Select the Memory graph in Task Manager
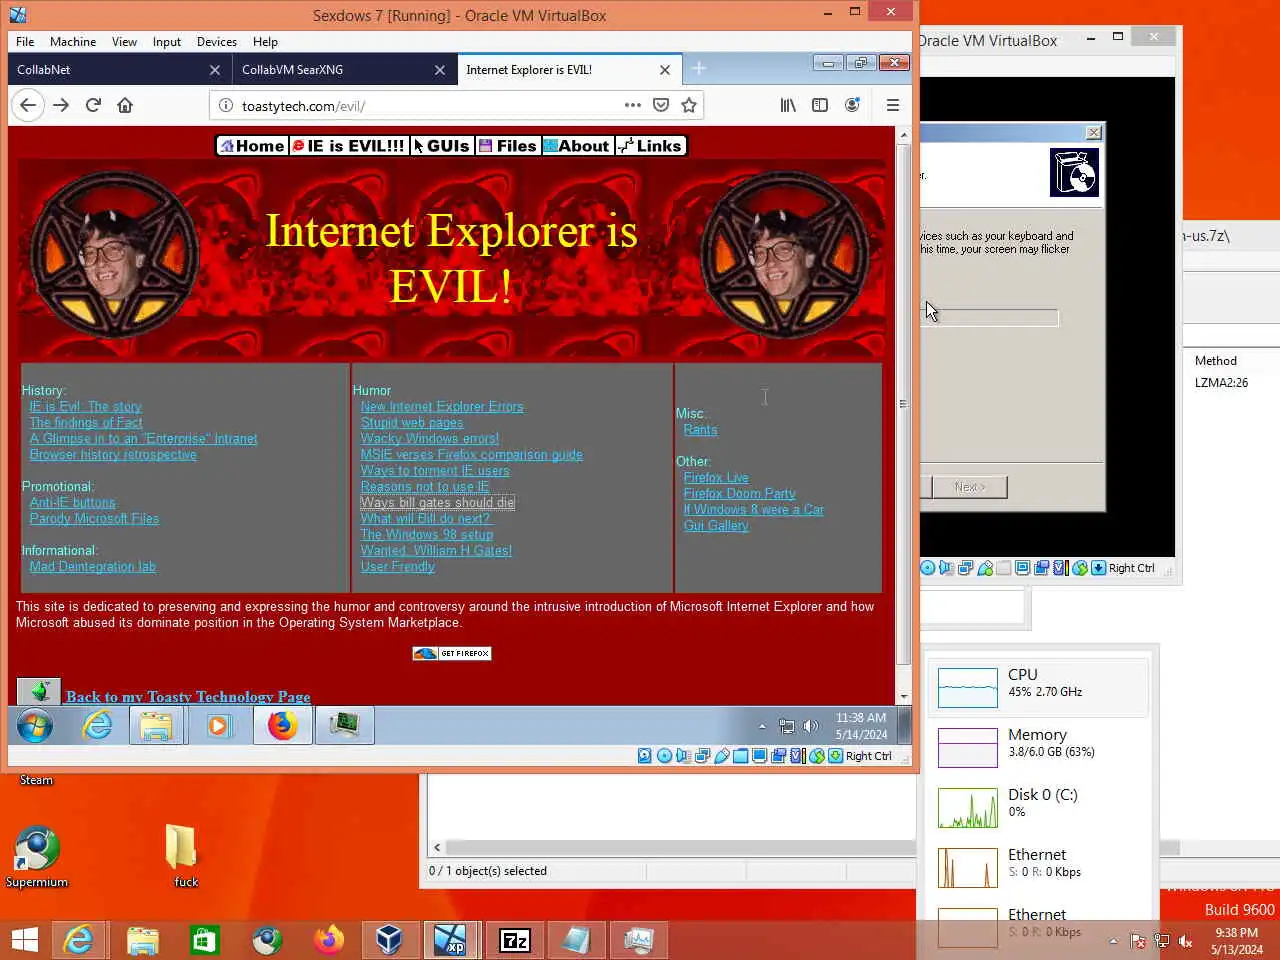The height and width of the screenshot is (960, 1280). point(968,748)
